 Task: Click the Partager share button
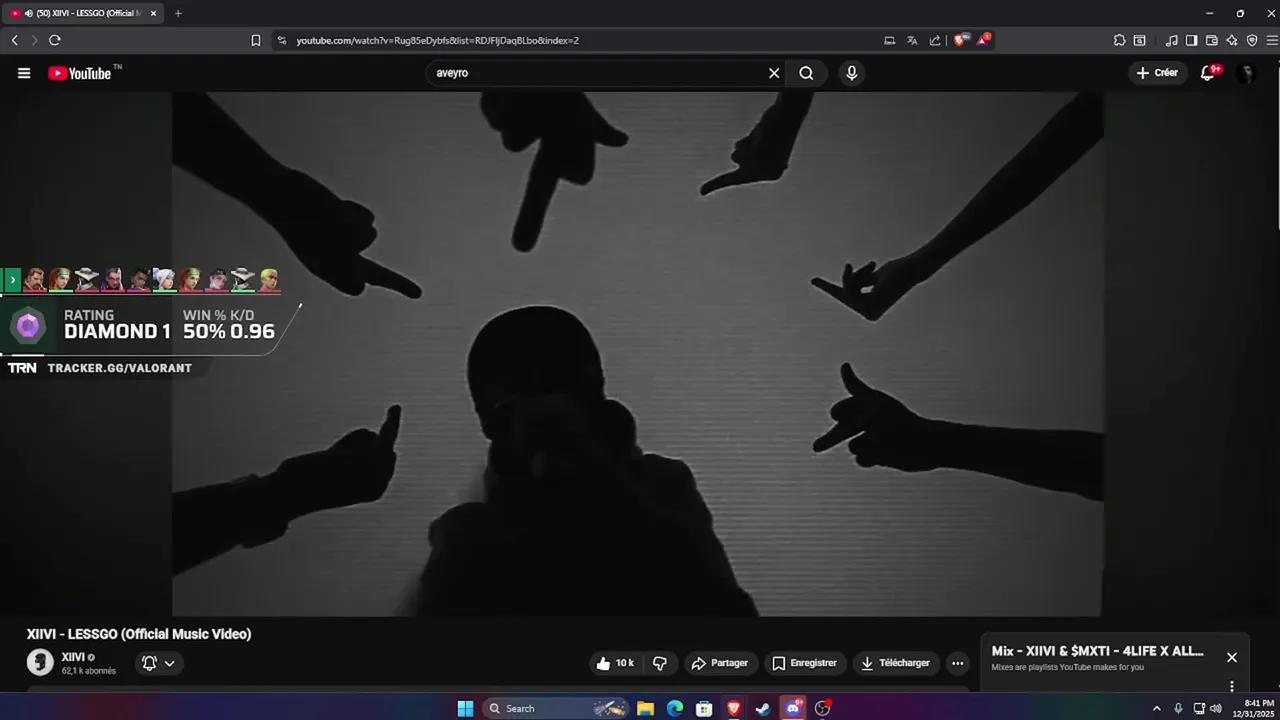(720, 663)
